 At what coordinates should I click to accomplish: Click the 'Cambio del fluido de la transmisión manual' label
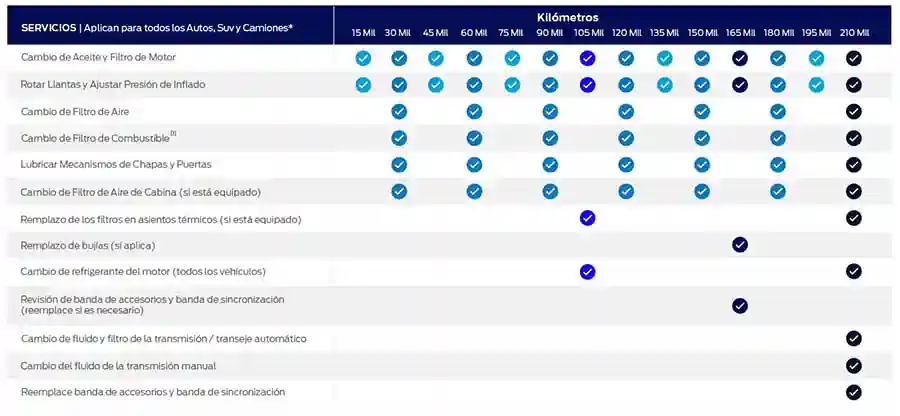[118, 366]
